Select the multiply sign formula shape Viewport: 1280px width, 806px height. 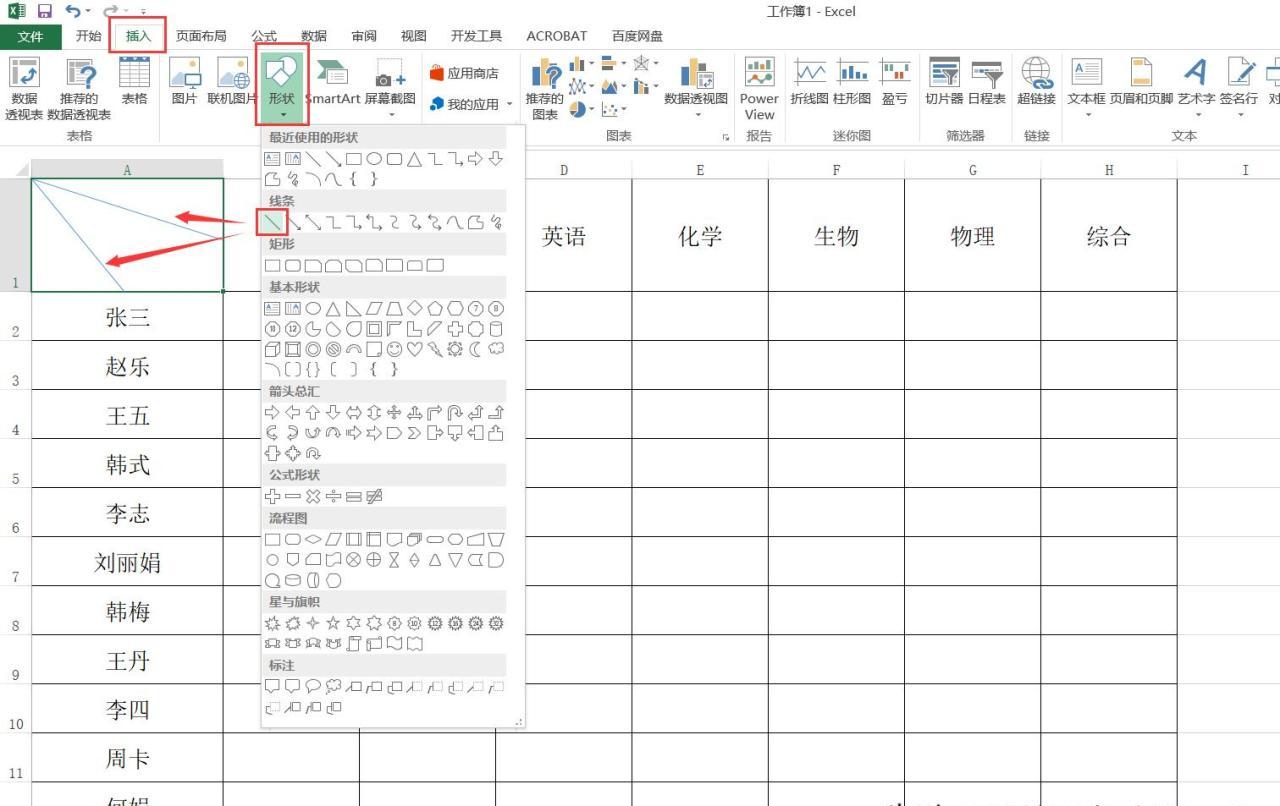click(313, 496)
